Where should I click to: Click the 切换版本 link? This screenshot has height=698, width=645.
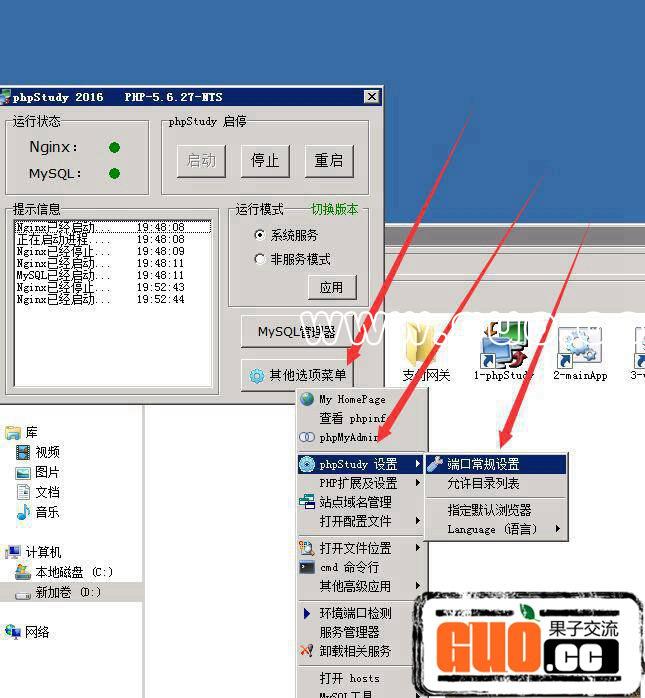(x=334, y=209)
